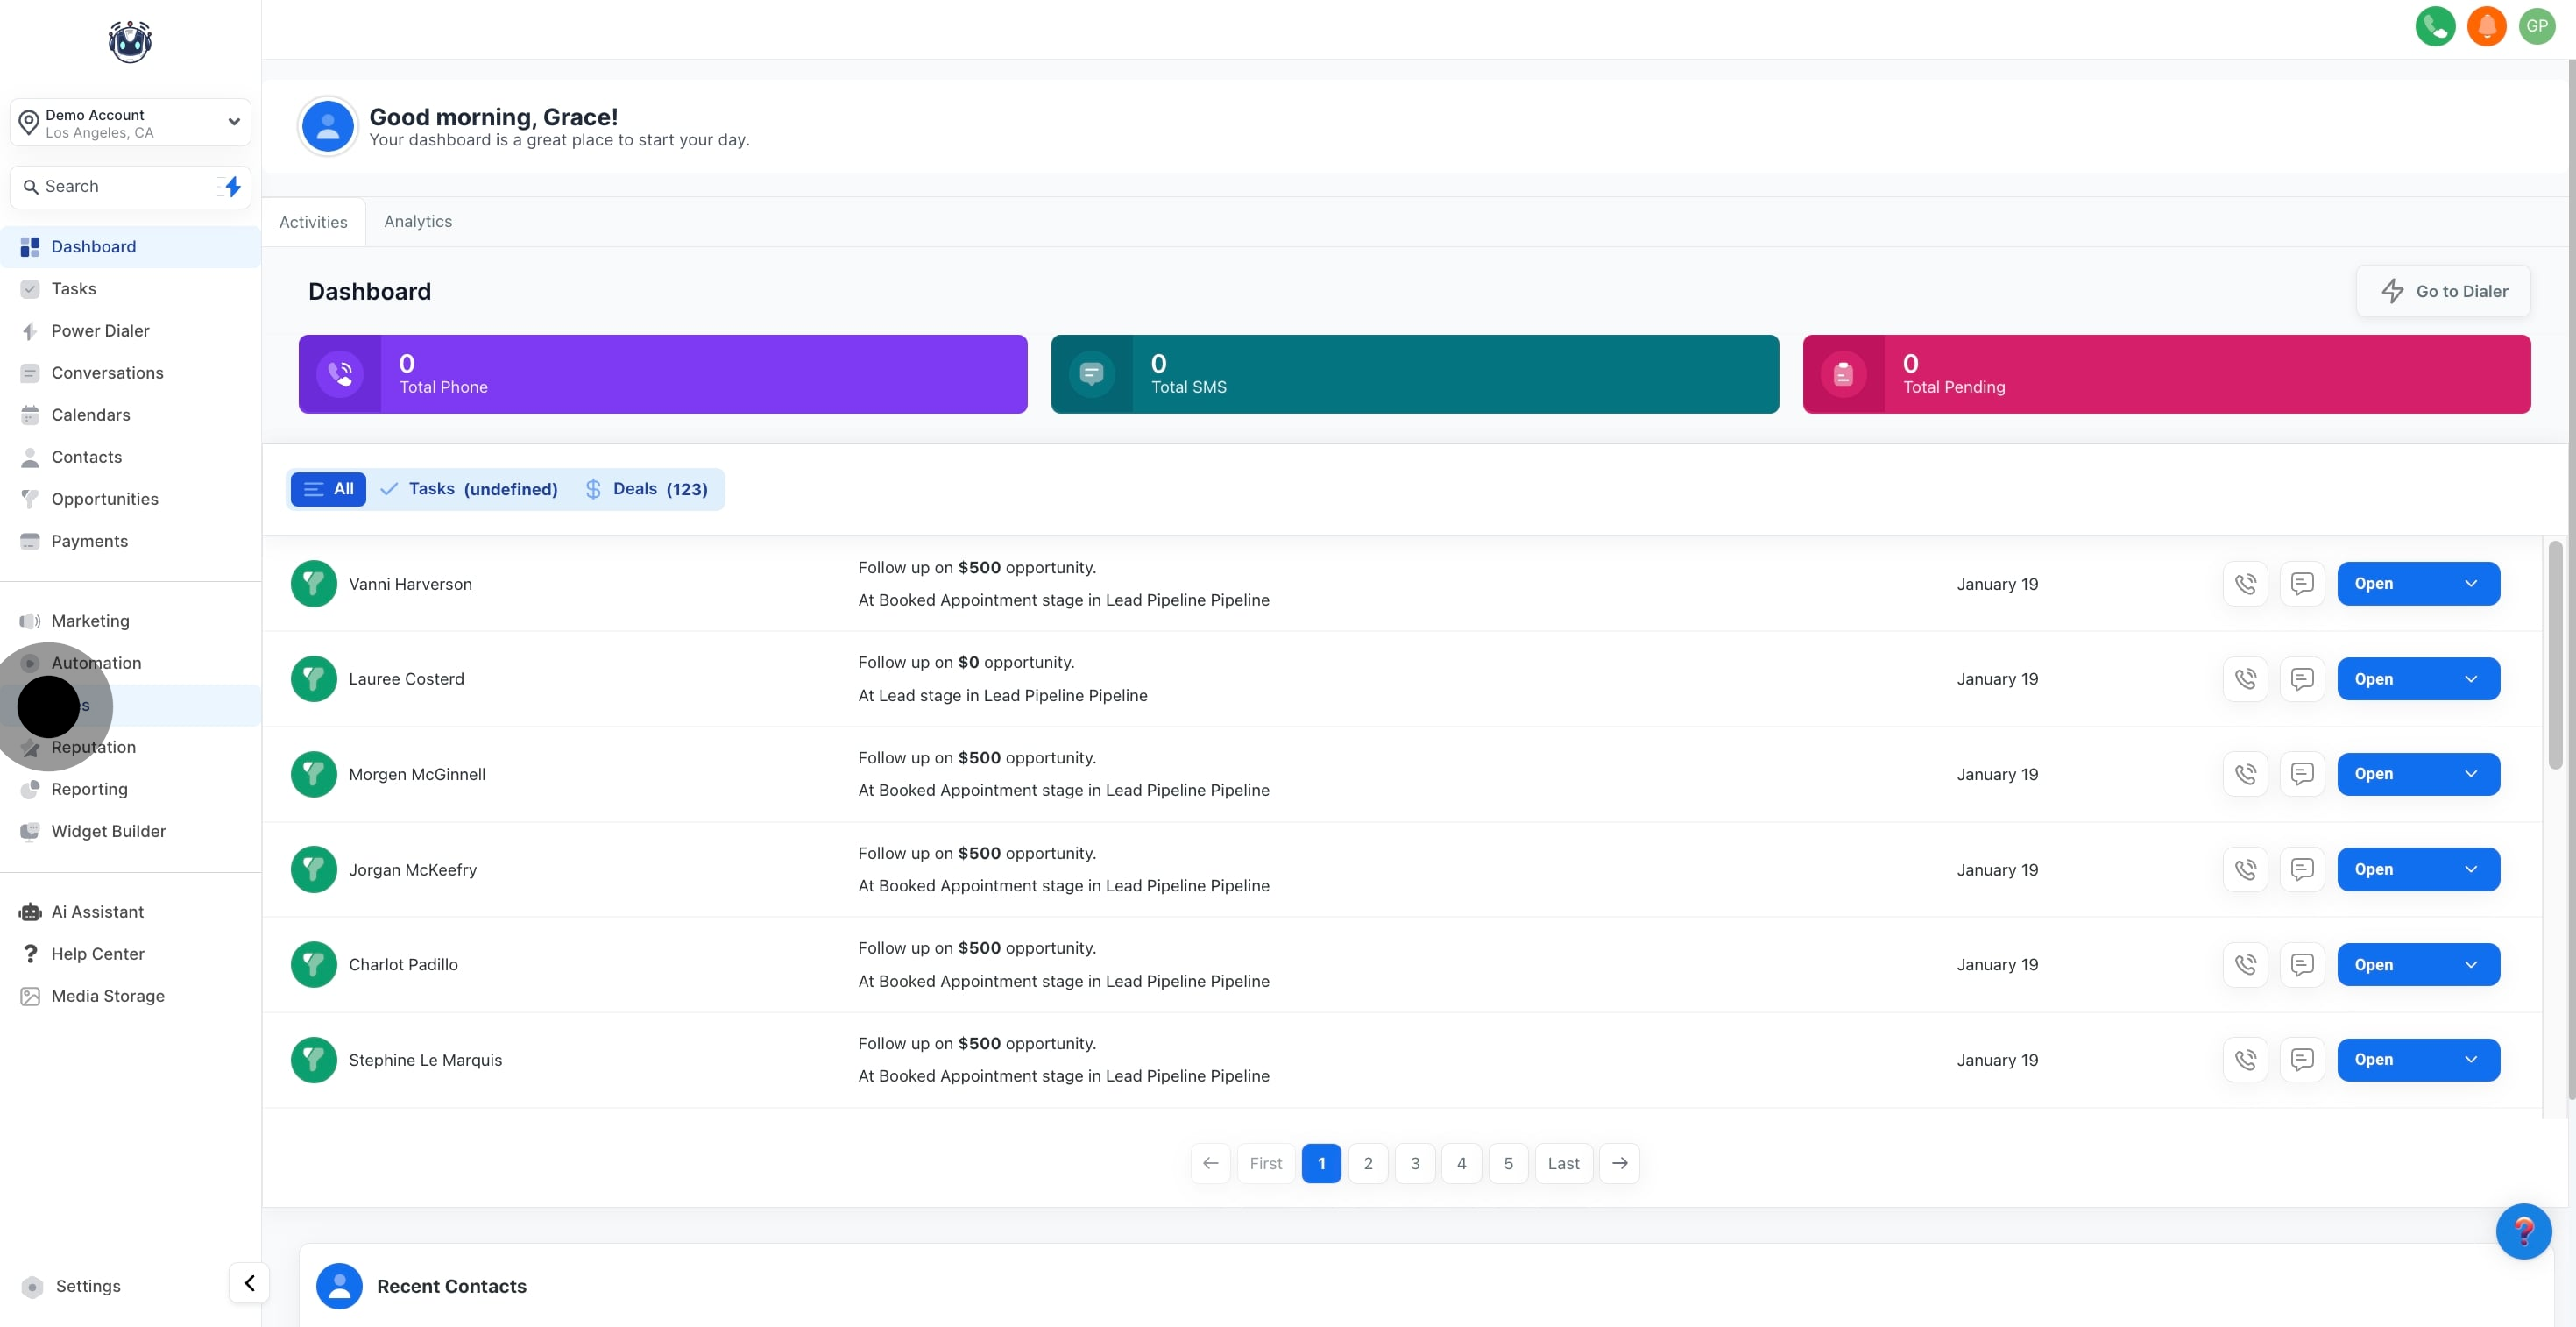This screenshot has height=1327, width=2576.
Task: Click call icon for Charlot Padillo
Action: point(2245,965)
